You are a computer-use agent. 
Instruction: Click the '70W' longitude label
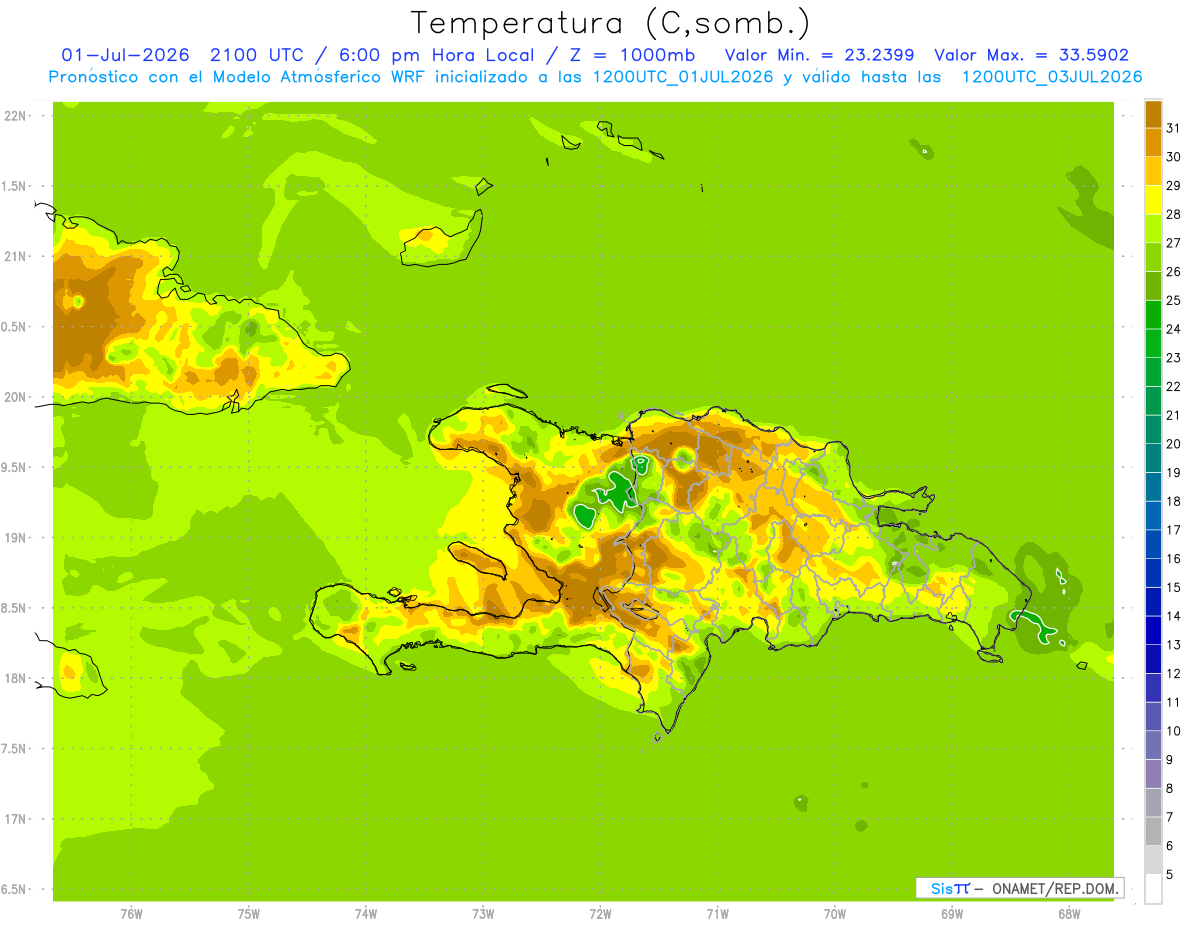835,914
